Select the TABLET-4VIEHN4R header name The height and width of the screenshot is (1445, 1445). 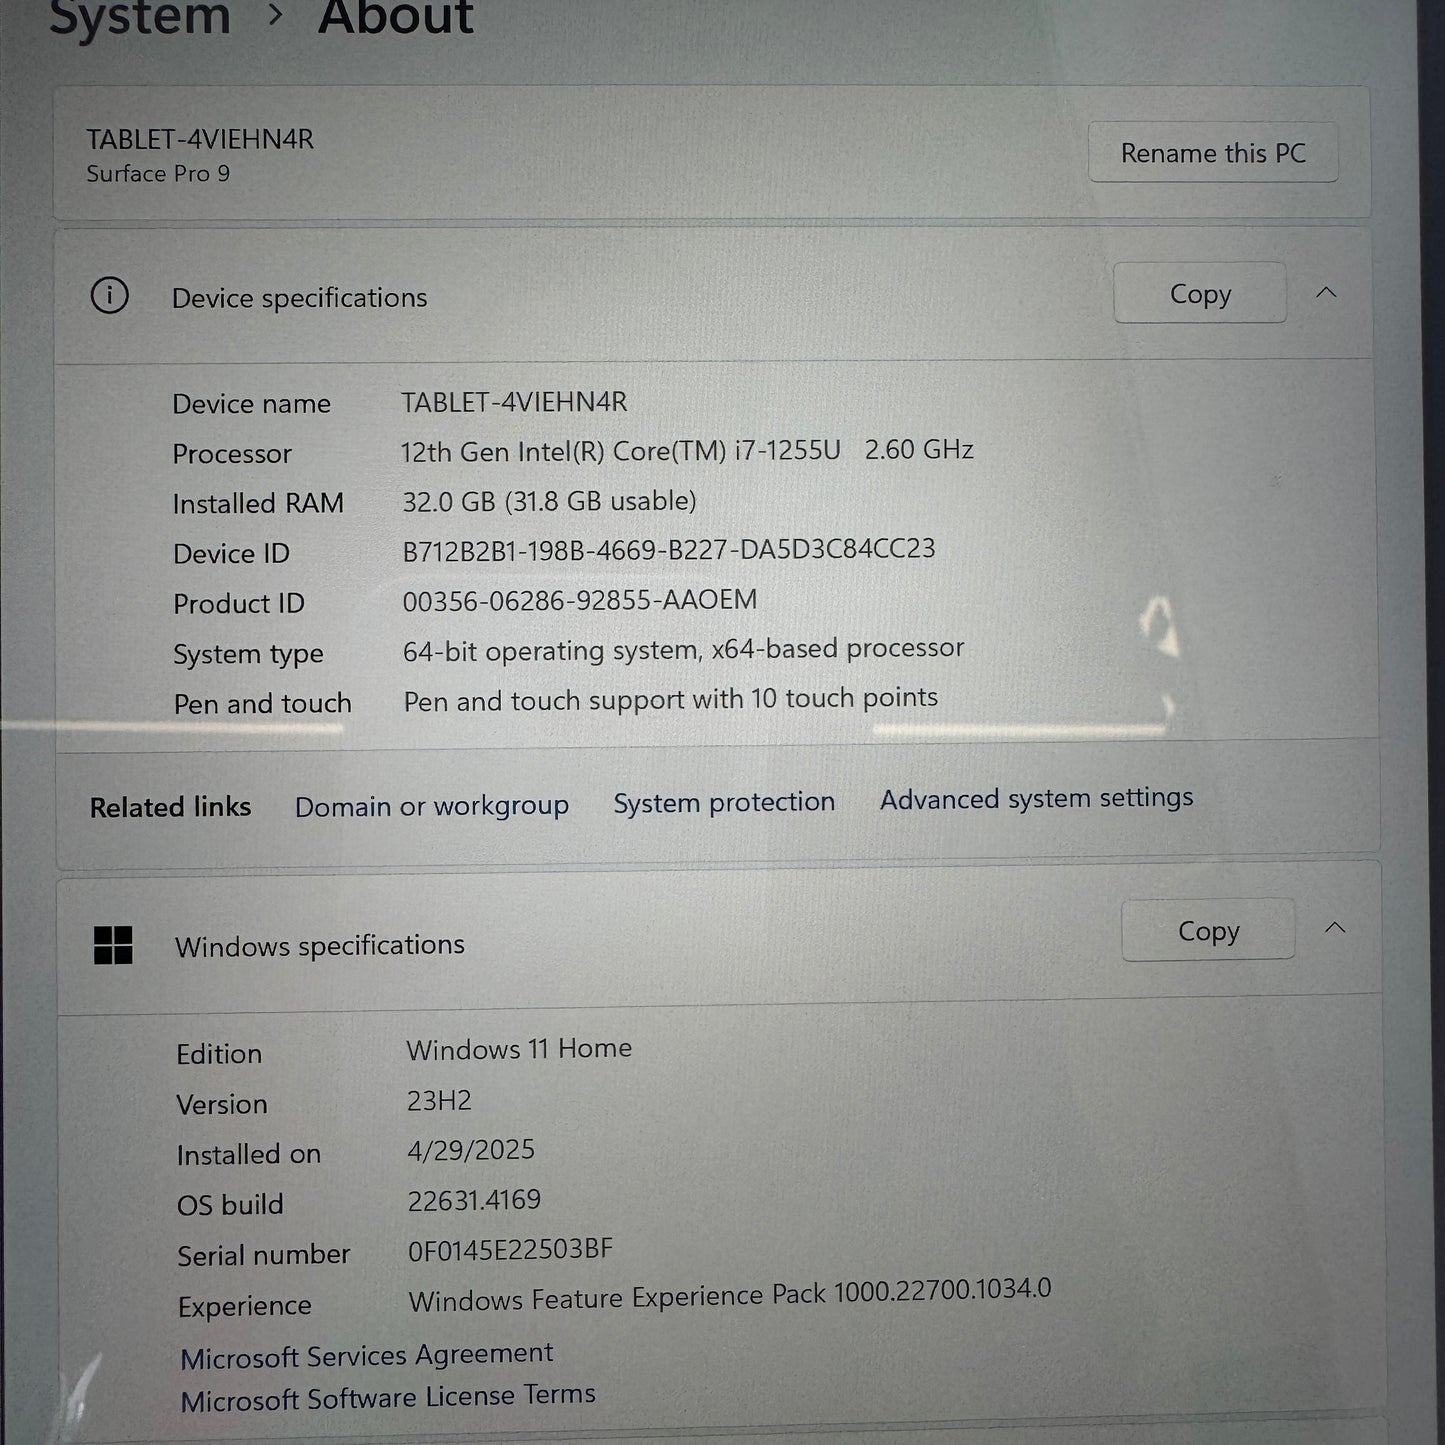(200, 139)
